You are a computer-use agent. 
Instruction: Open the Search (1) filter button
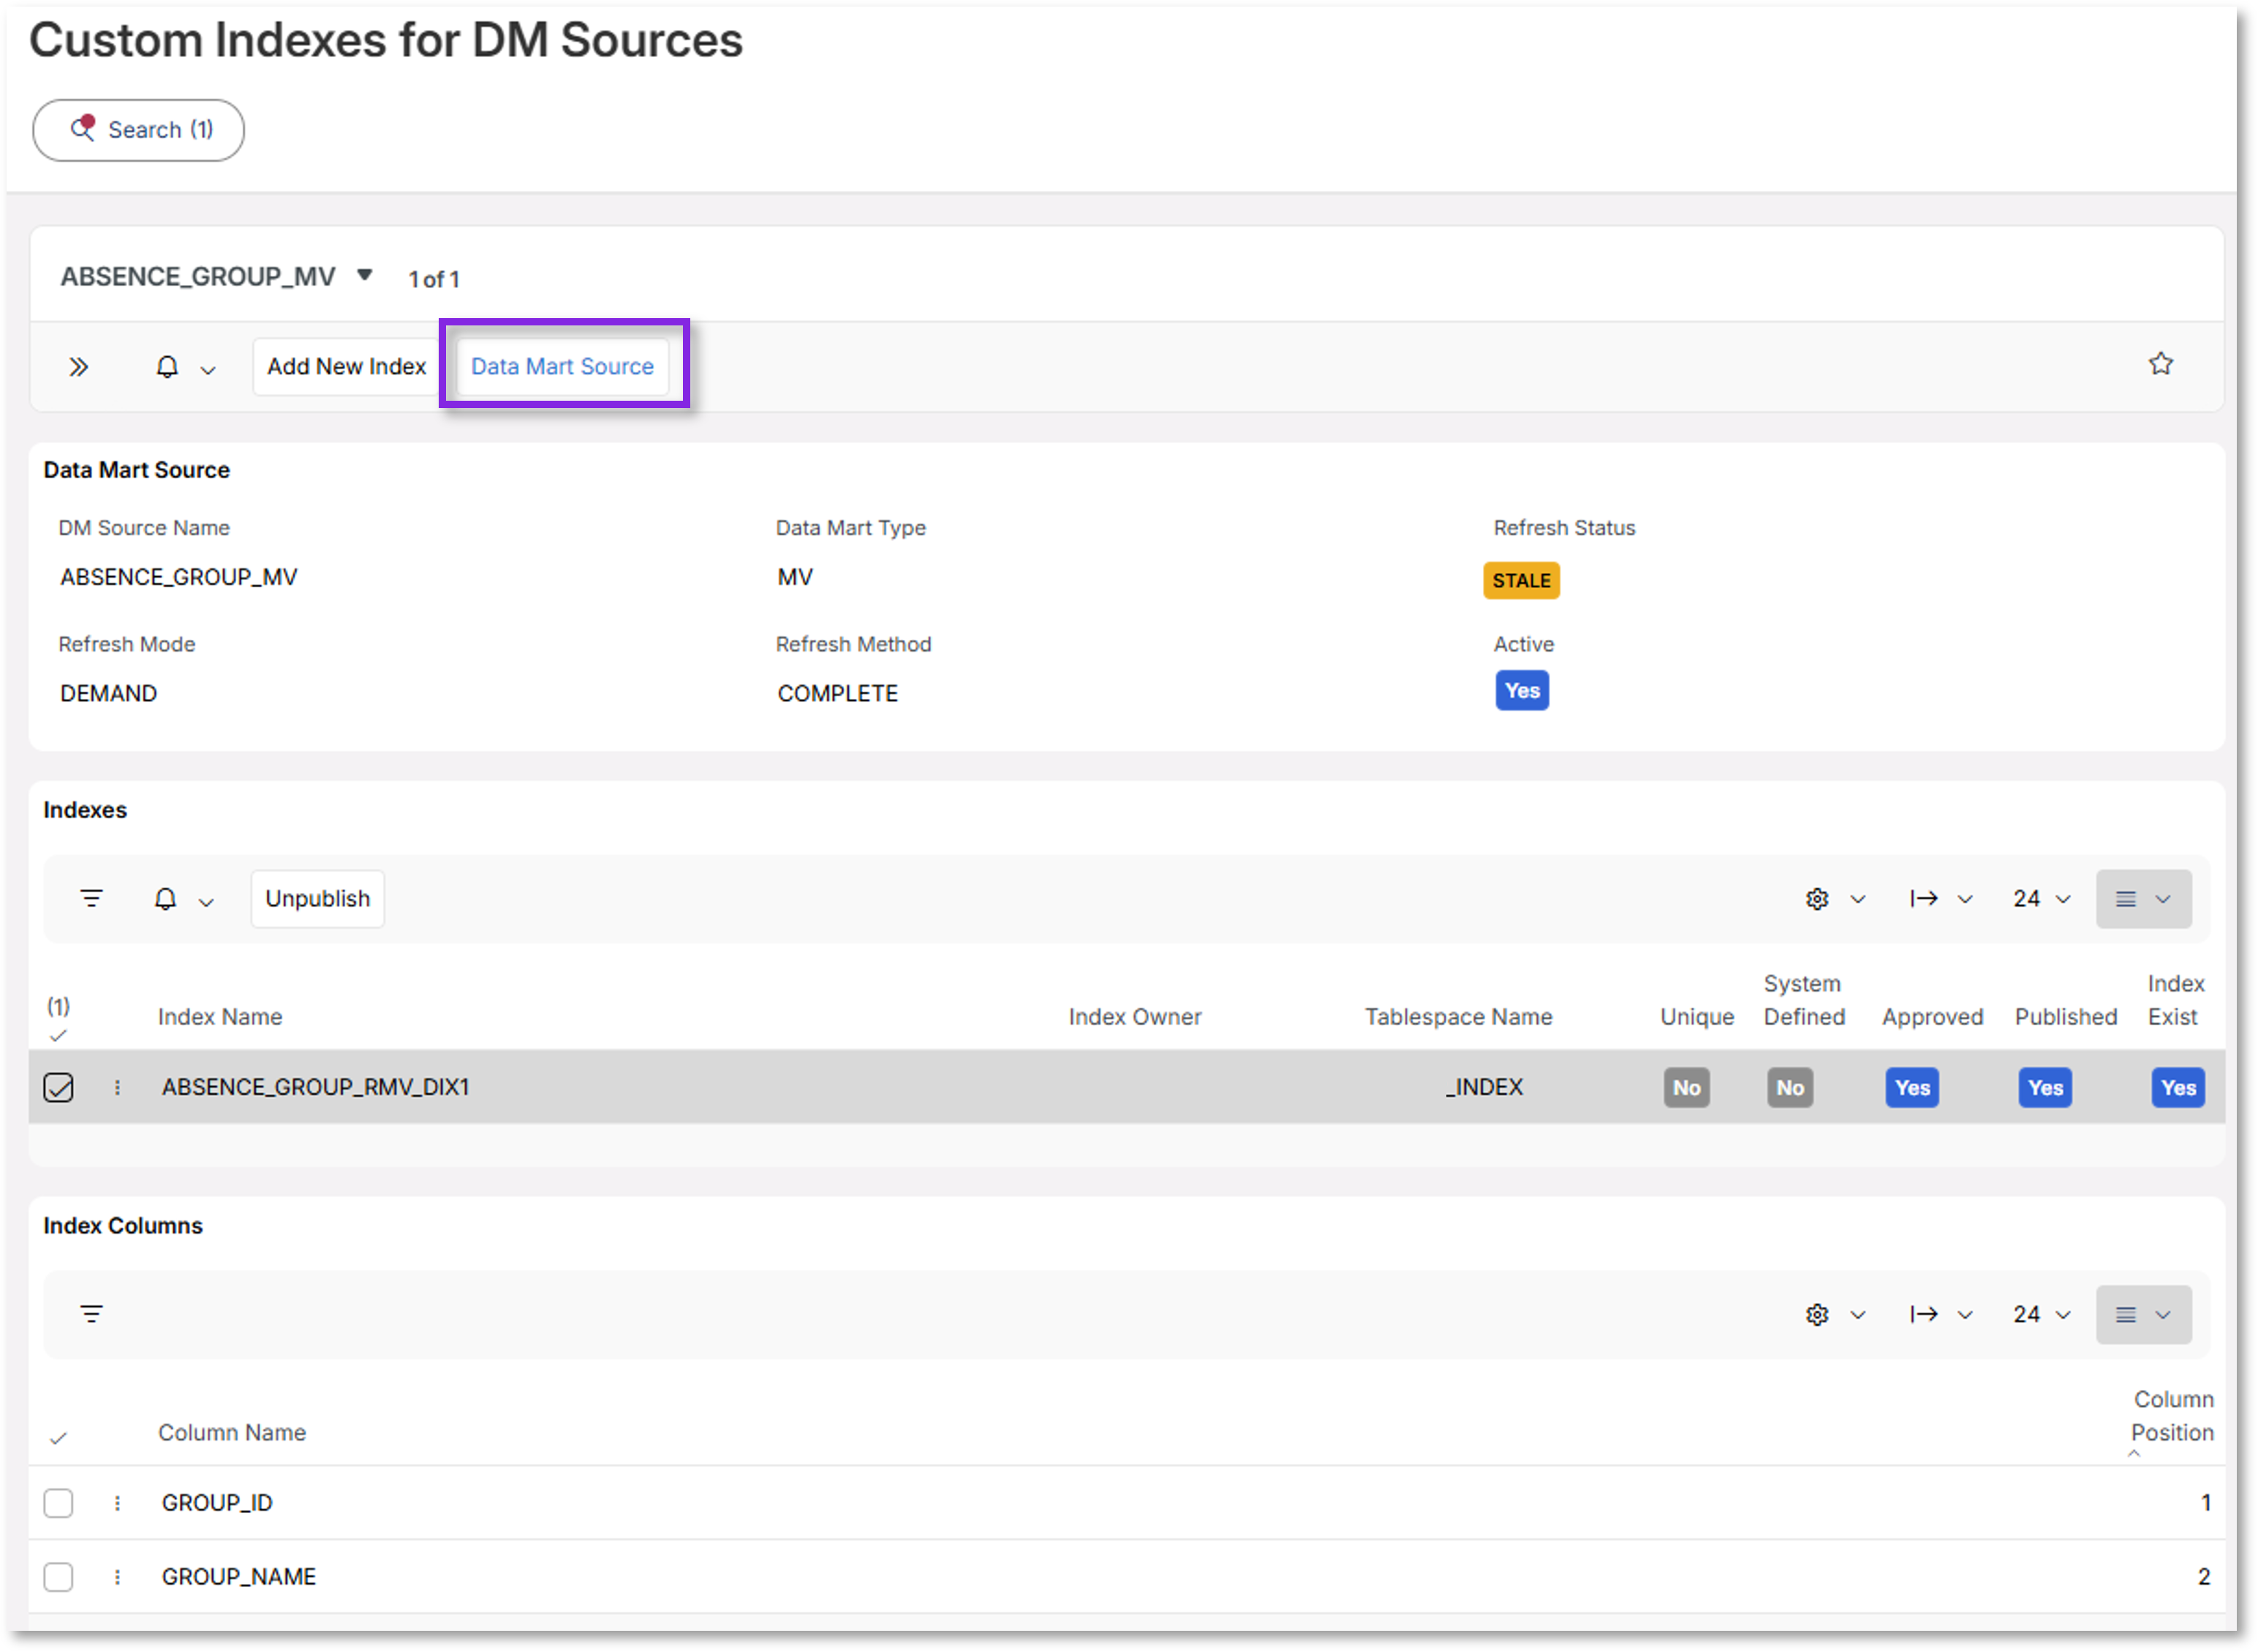(138, 130)
